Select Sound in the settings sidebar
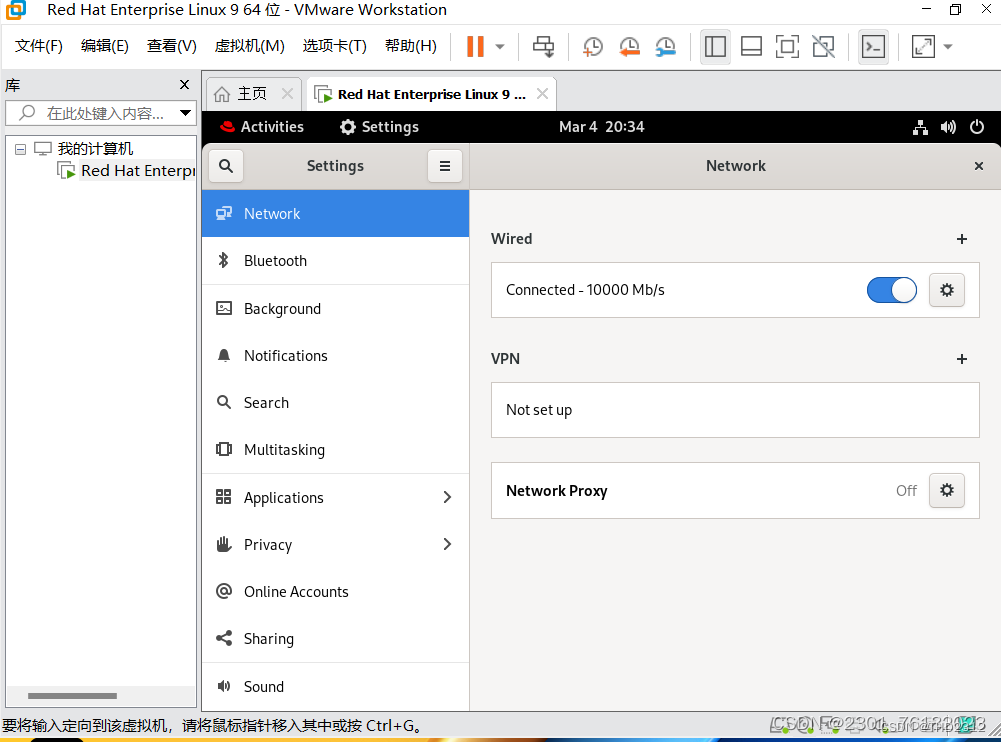The height and width of the screenshot is (742, 1001). (x=335, y=686)
